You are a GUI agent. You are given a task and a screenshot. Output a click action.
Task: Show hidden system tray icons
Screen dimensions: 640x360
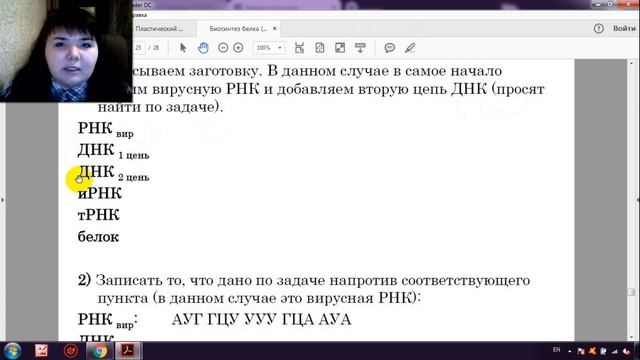click(x=570, y=351)
